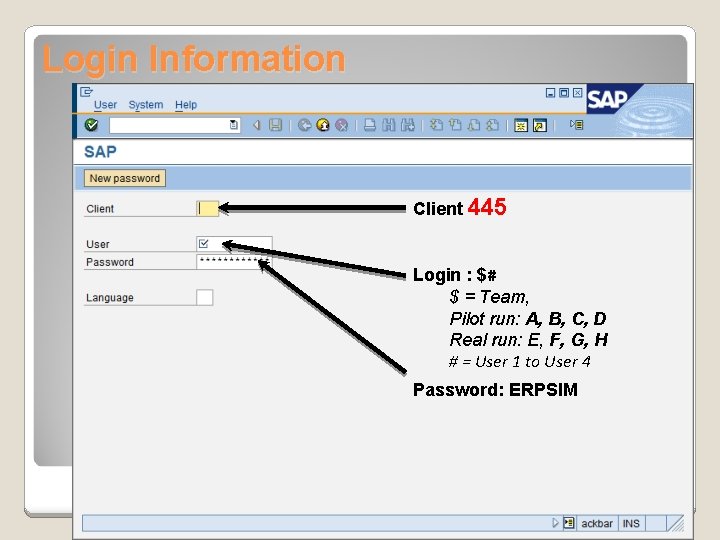Open the Help menu
Image resolution: width=720 pixels, height=540 pixels.
pyautogui.click(x=186, y=105)
